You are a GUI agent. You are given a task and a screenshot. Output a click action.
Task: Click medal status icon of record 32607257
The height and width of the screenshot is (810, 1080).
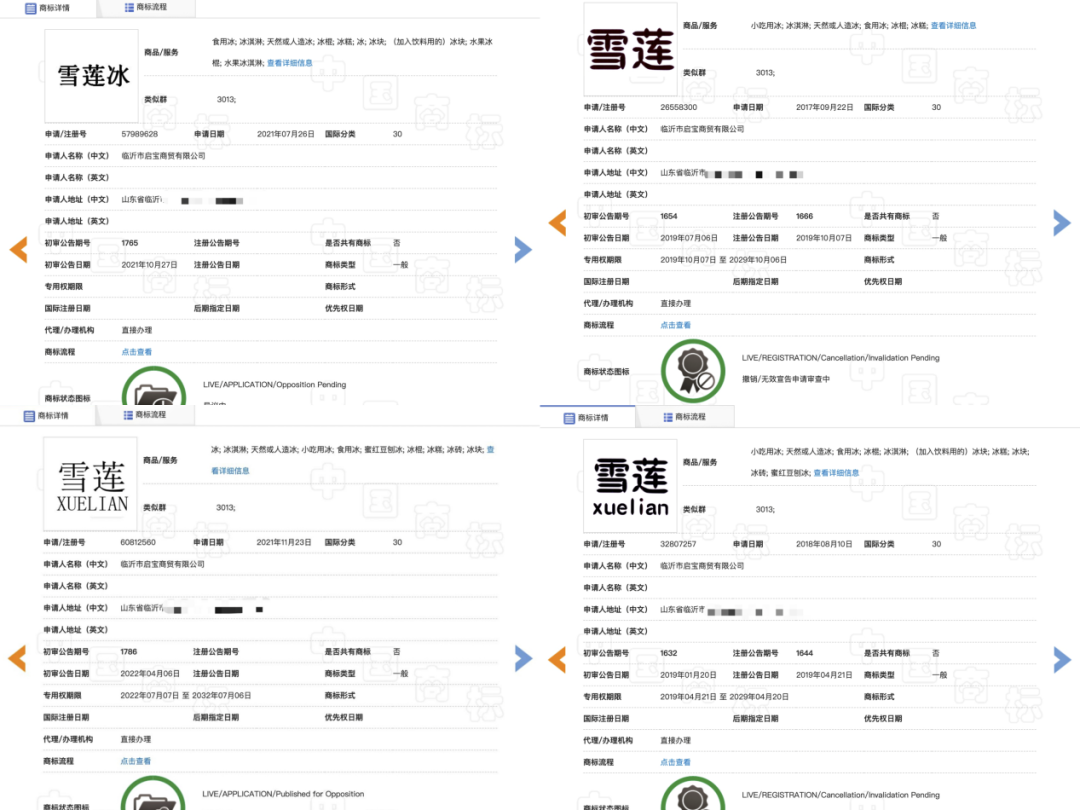[x=693, y=793]
